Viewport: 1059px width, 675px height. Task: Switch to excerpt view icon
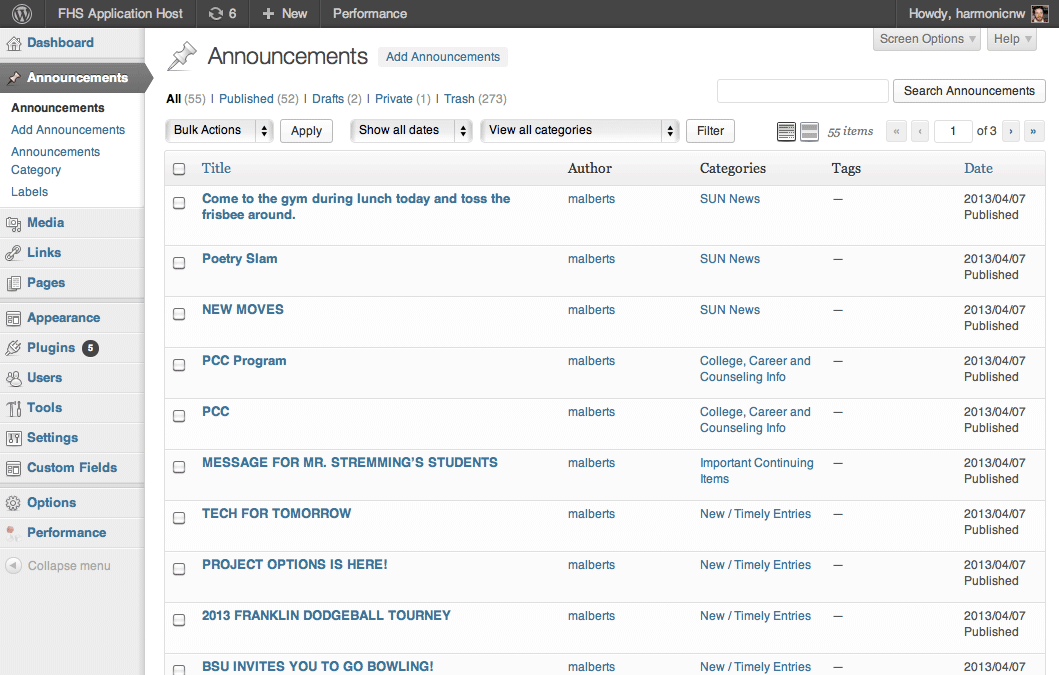(x=810, y=131)
